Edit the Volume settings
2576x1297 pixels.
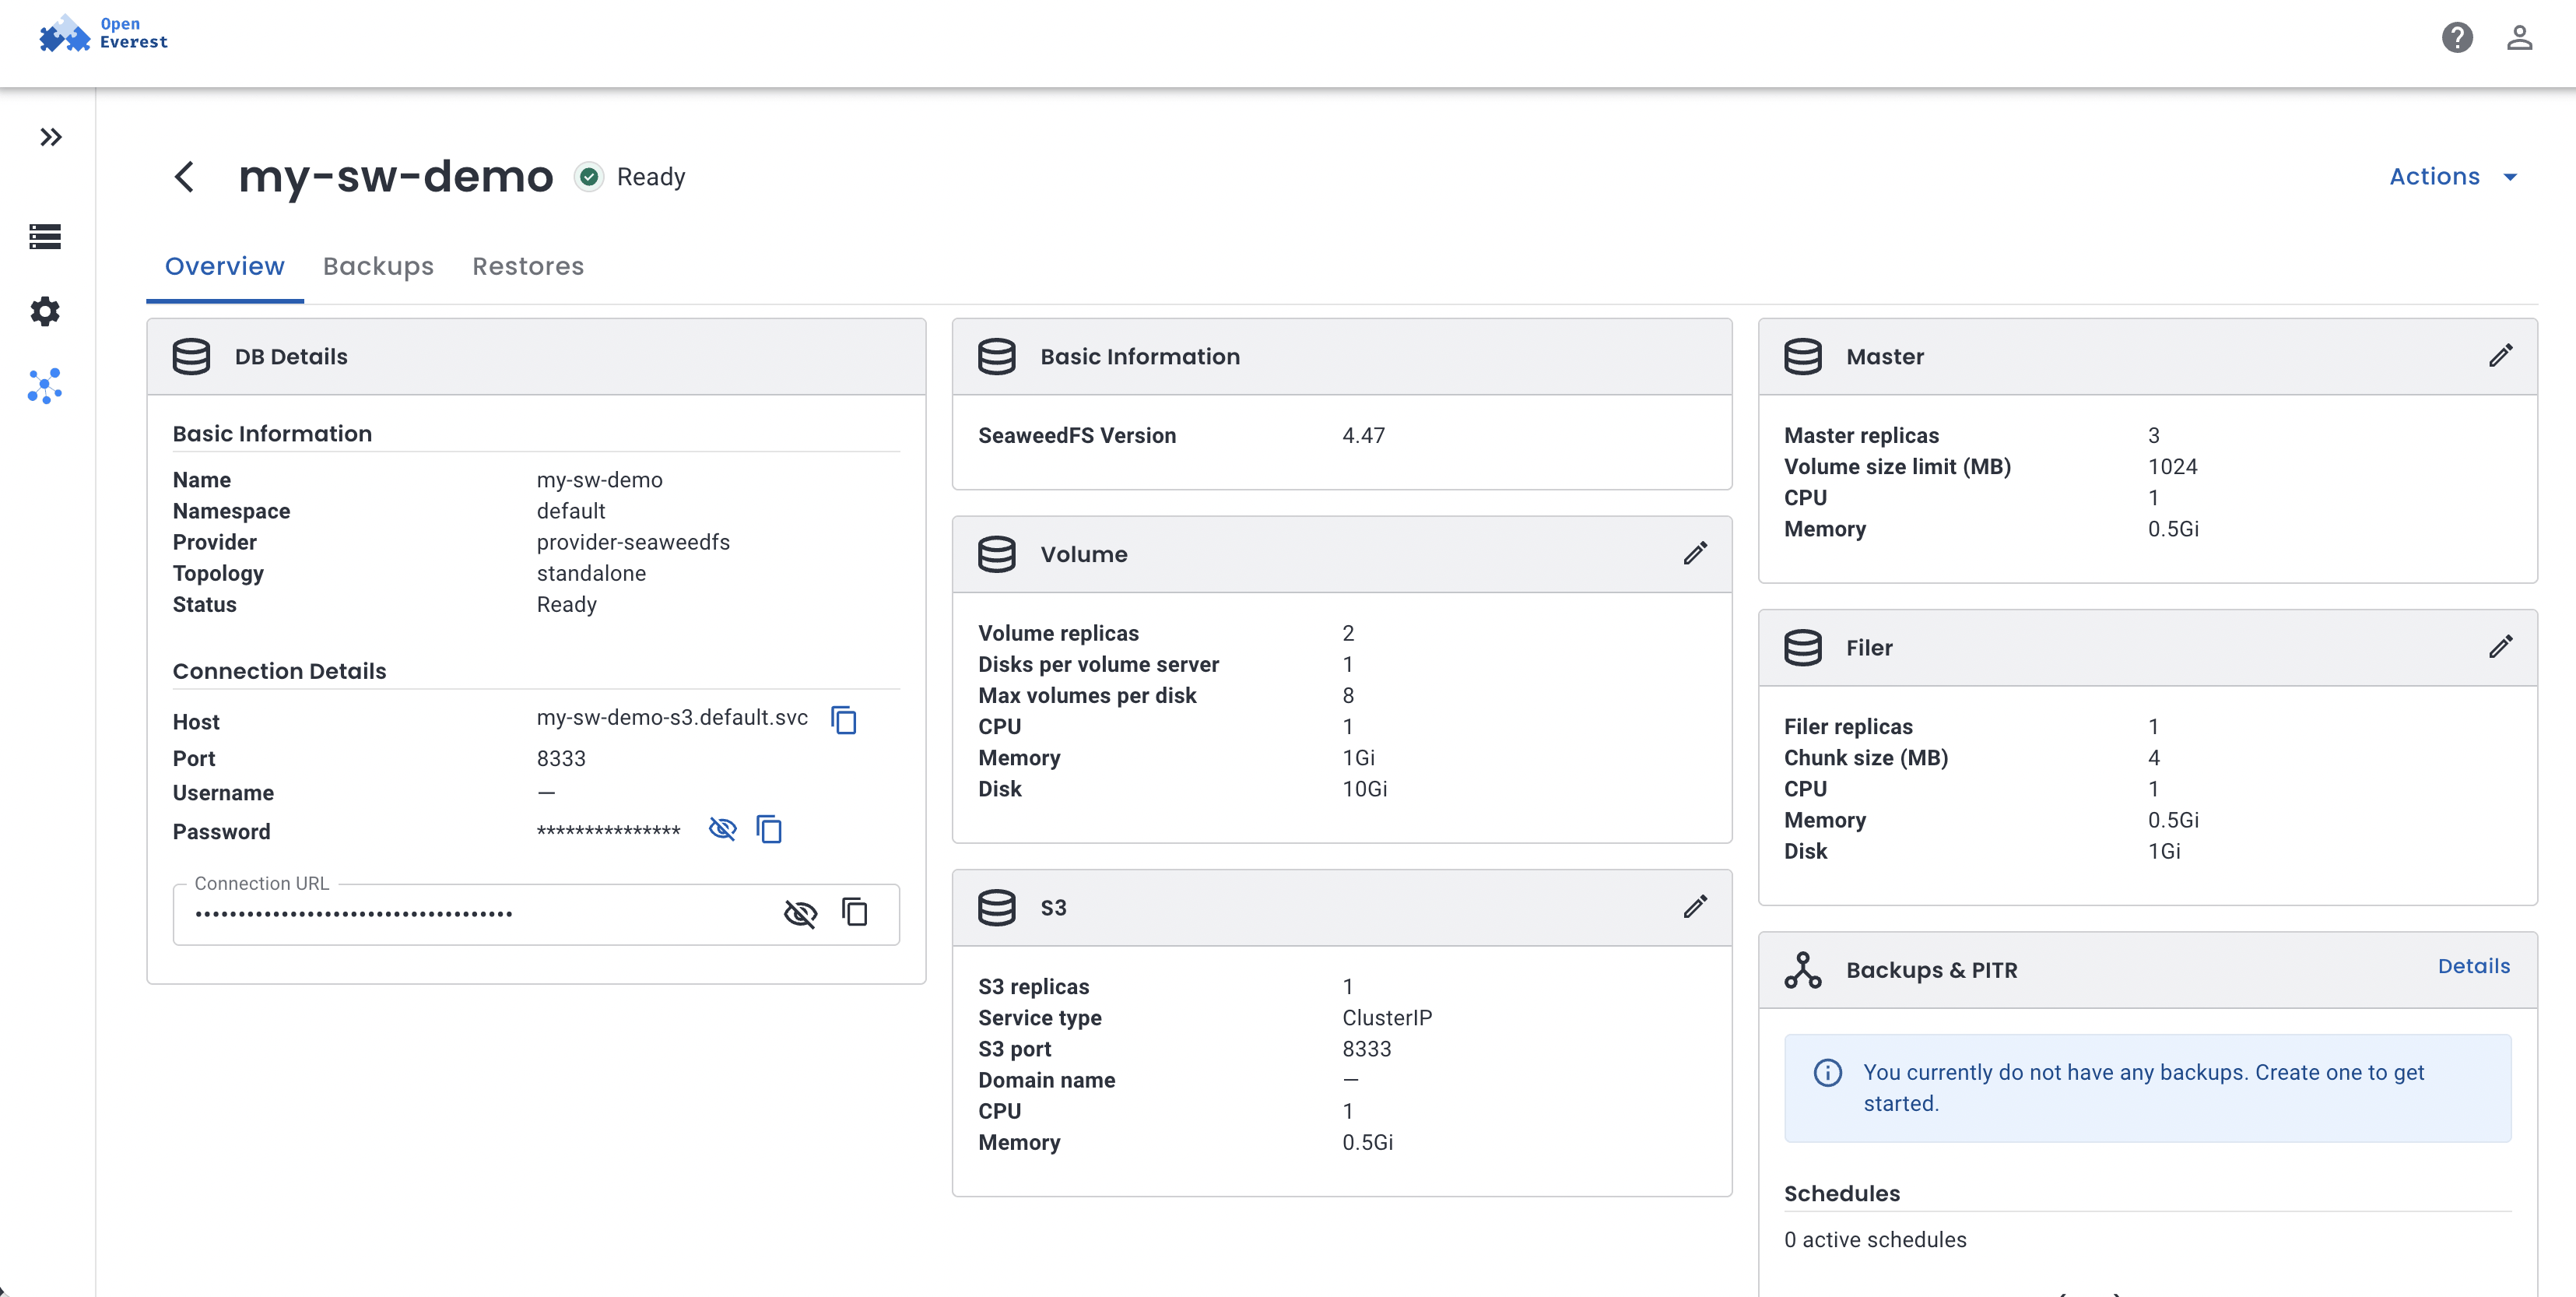point(1695,554)
